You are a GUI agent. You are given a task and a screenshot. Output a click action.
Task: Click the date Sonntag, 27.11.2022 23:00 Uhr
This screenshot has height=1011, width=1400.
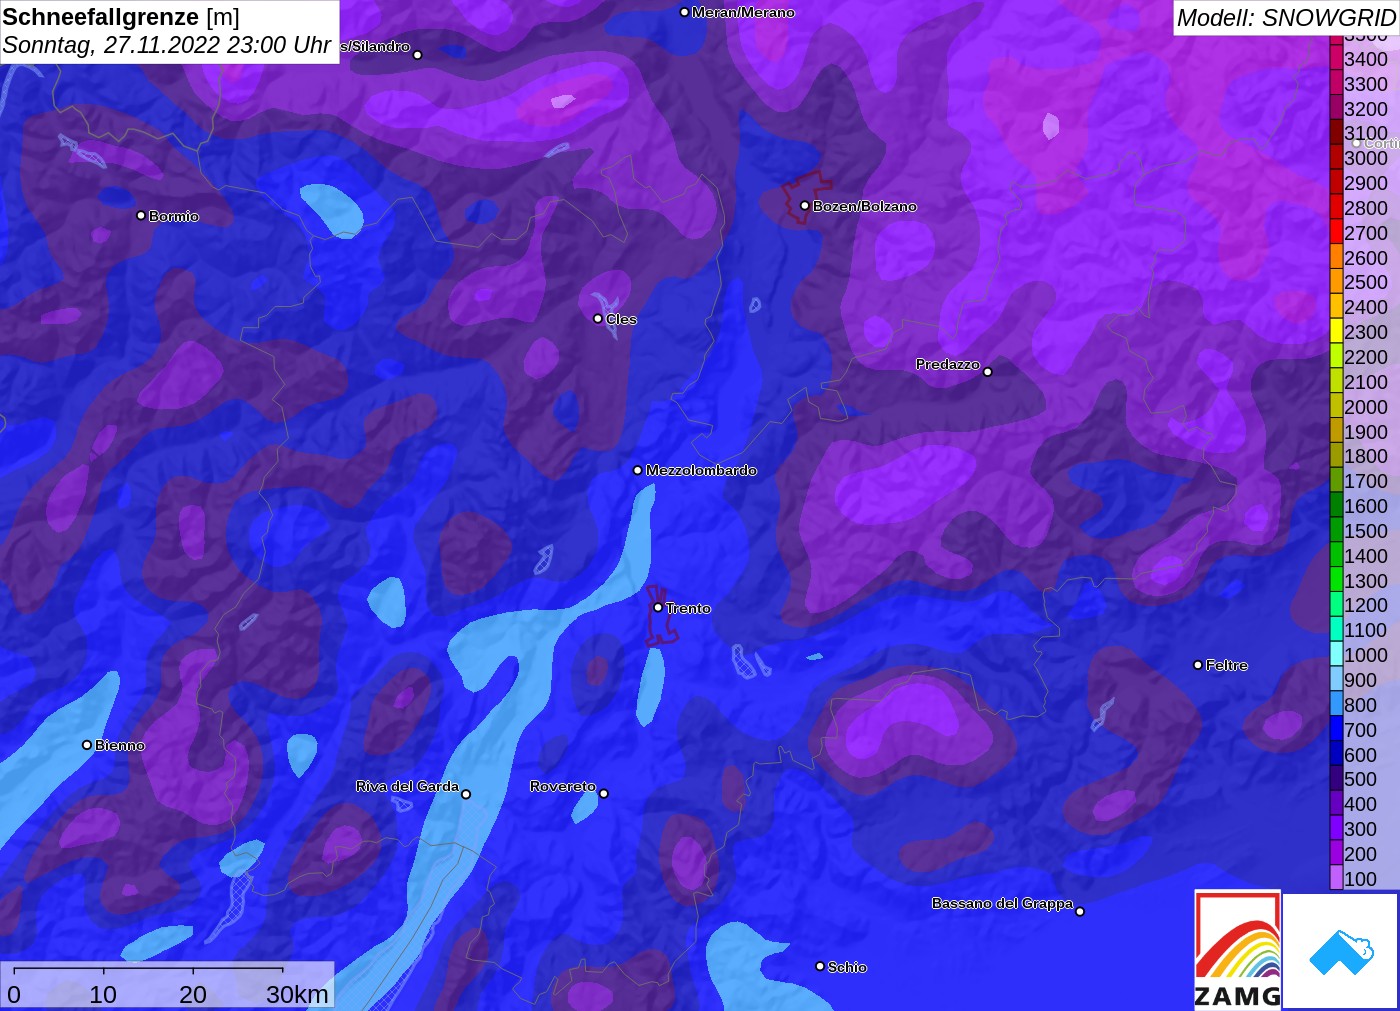pyautogui.click(x=166, y=45)
